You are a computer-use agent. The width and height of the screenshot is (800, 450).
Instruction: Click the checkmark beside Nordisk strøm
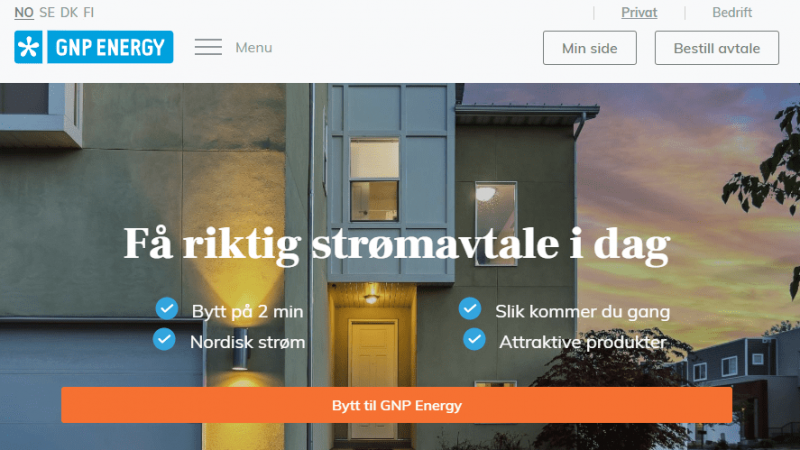pos(164,339)
